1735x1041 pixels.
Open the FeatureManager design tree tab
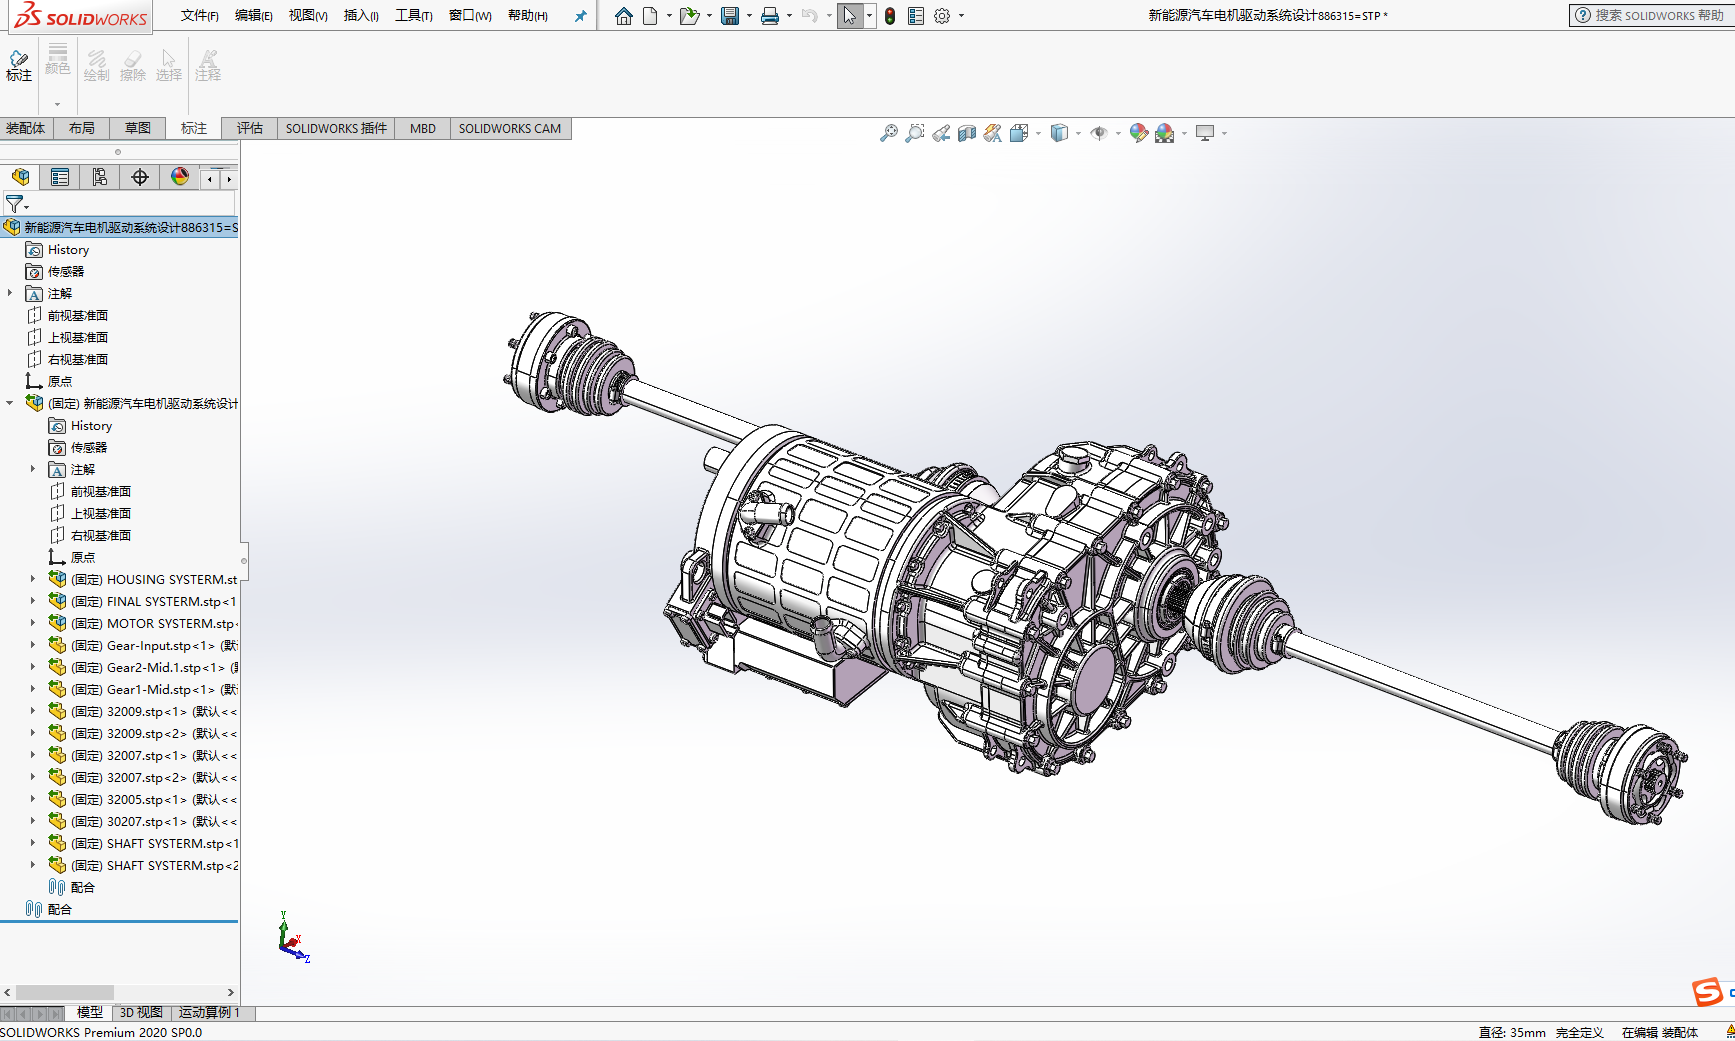coord(20,177)
